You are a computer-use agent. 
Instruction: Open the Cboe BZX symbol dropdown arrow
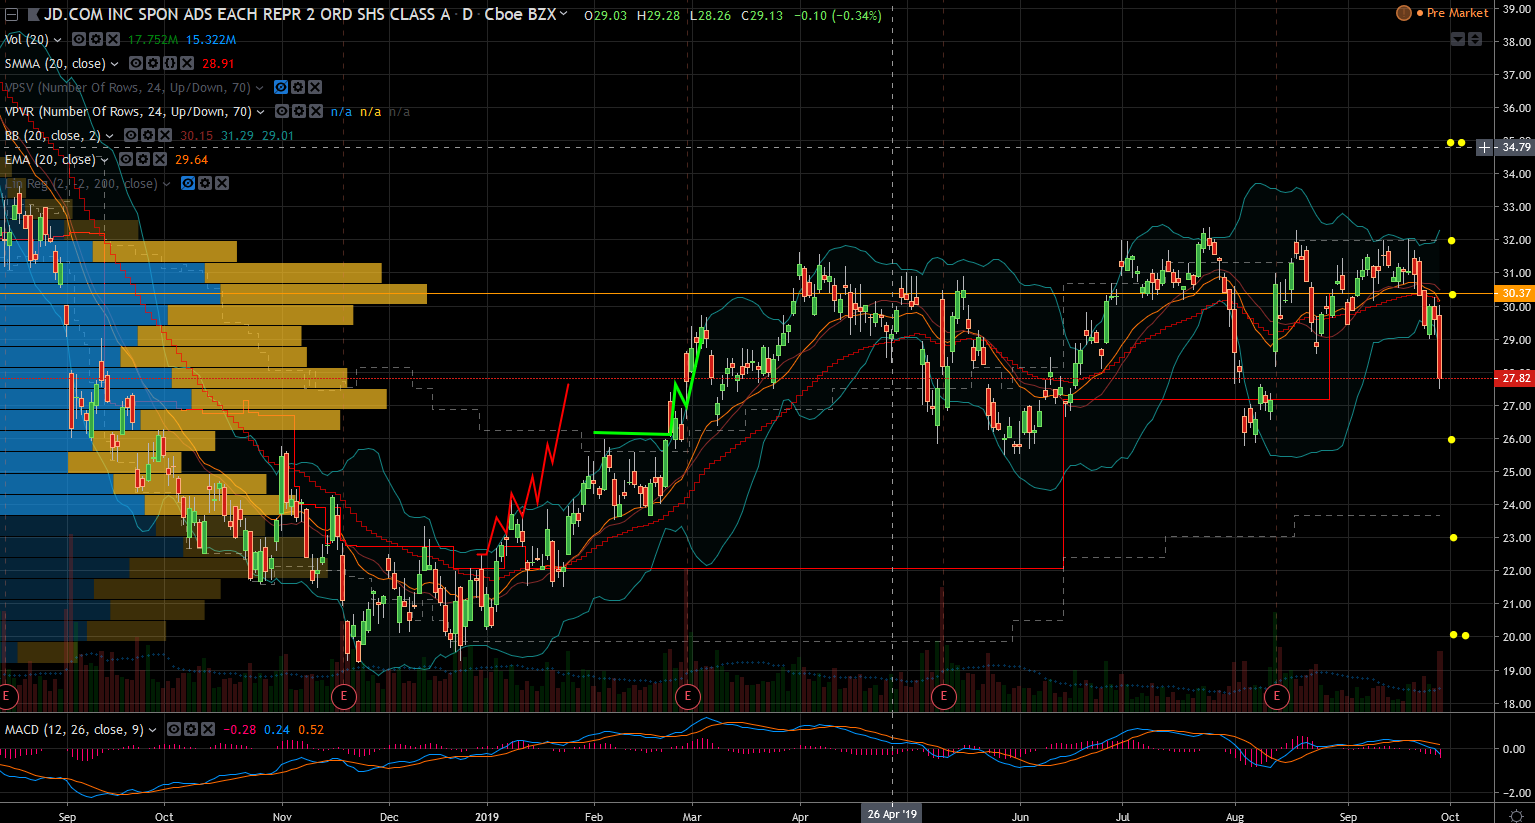pos(564,14)
